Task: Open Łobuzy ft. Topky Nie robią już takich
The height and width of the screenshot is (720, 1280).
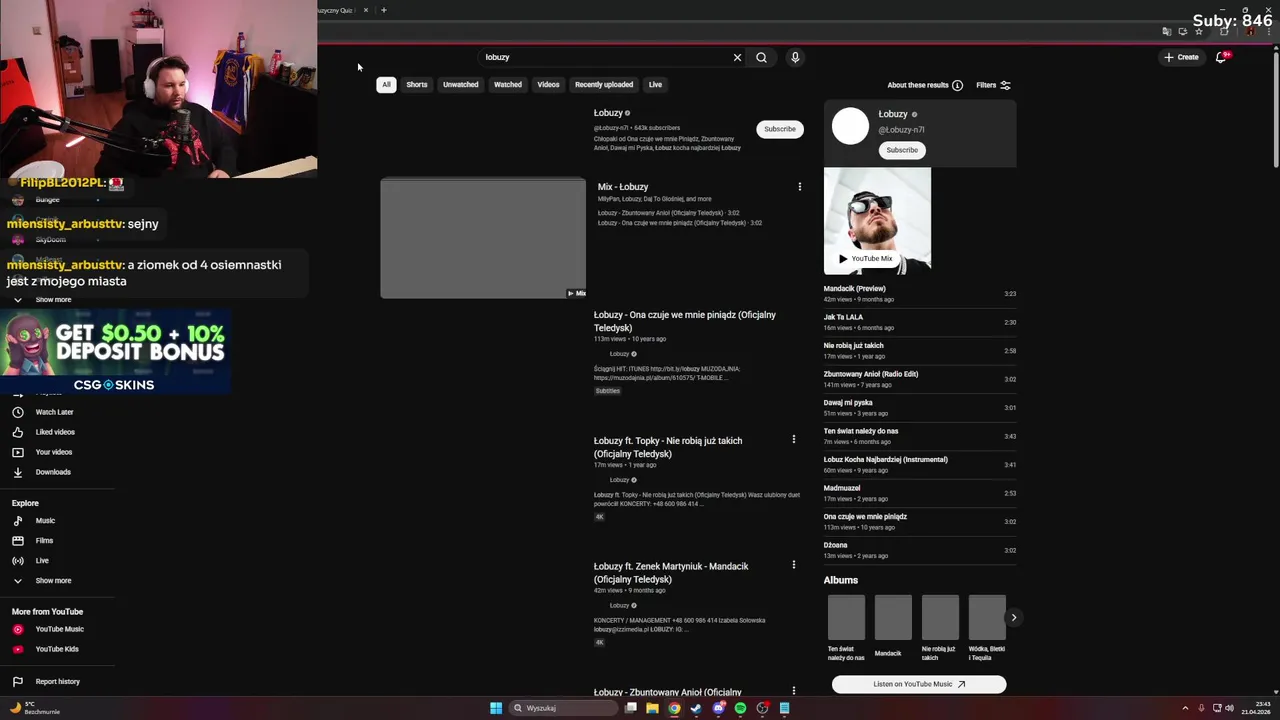Action: [668, 447]
